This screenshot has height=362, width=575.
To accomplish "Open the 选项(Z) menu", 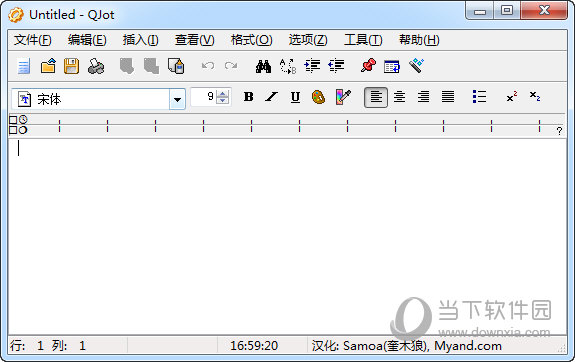I will (308, 40).
